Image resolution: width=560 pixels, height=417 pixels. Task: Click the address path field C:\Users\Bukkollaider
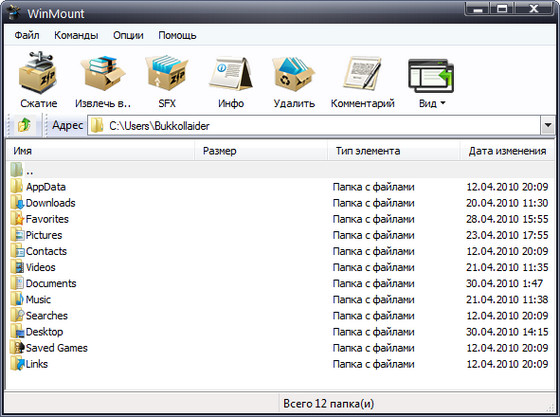click(314, 126)
